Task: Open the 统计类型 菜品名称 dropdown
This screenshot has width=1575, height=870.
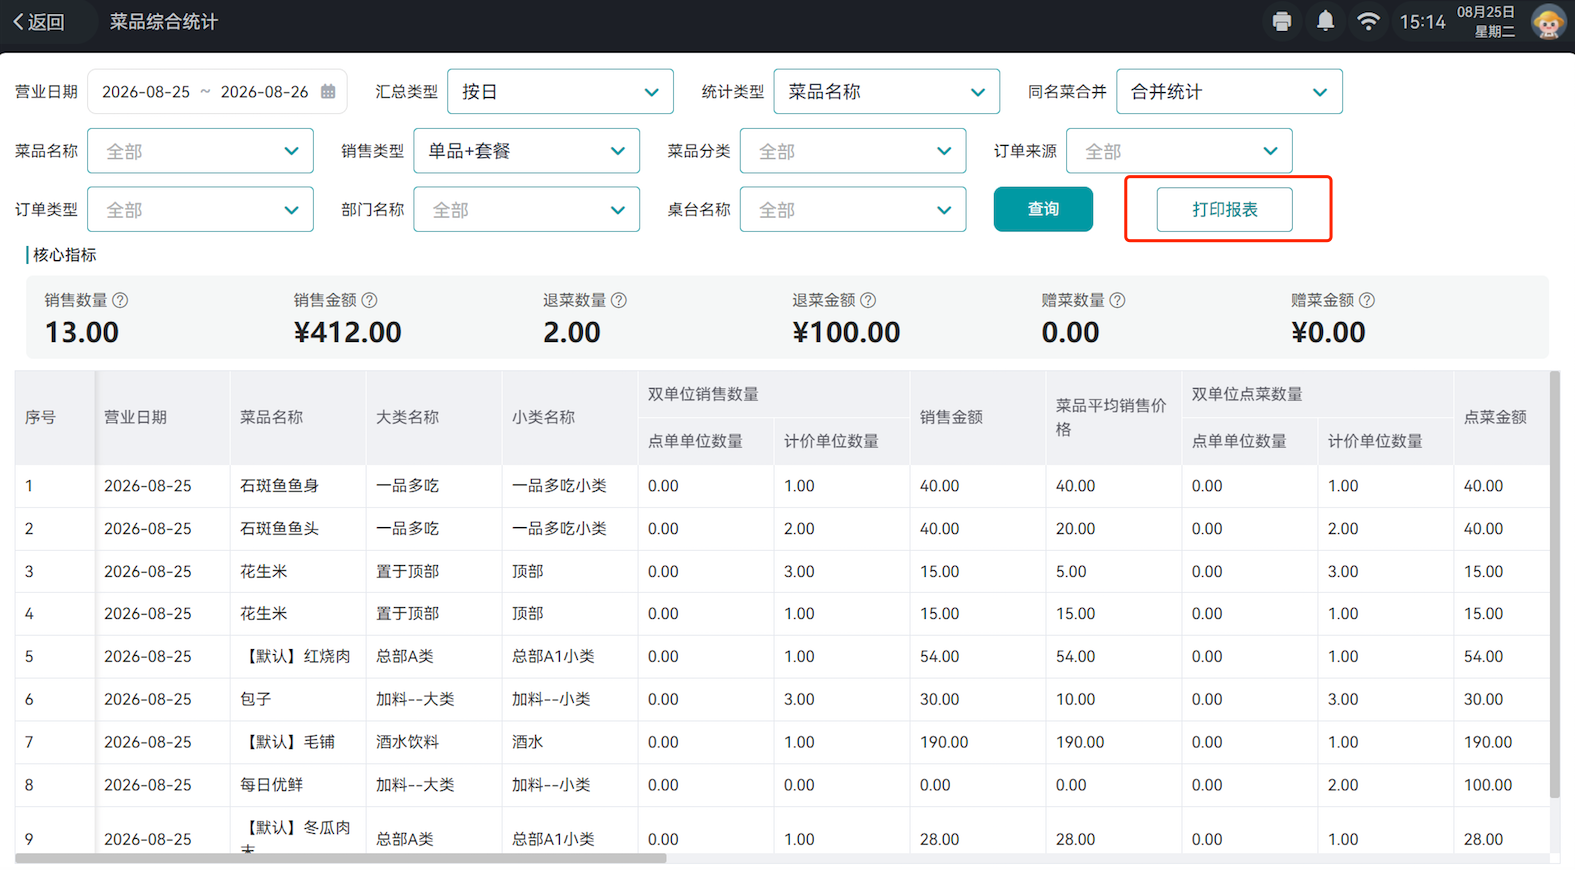Action: pos(886,91)
